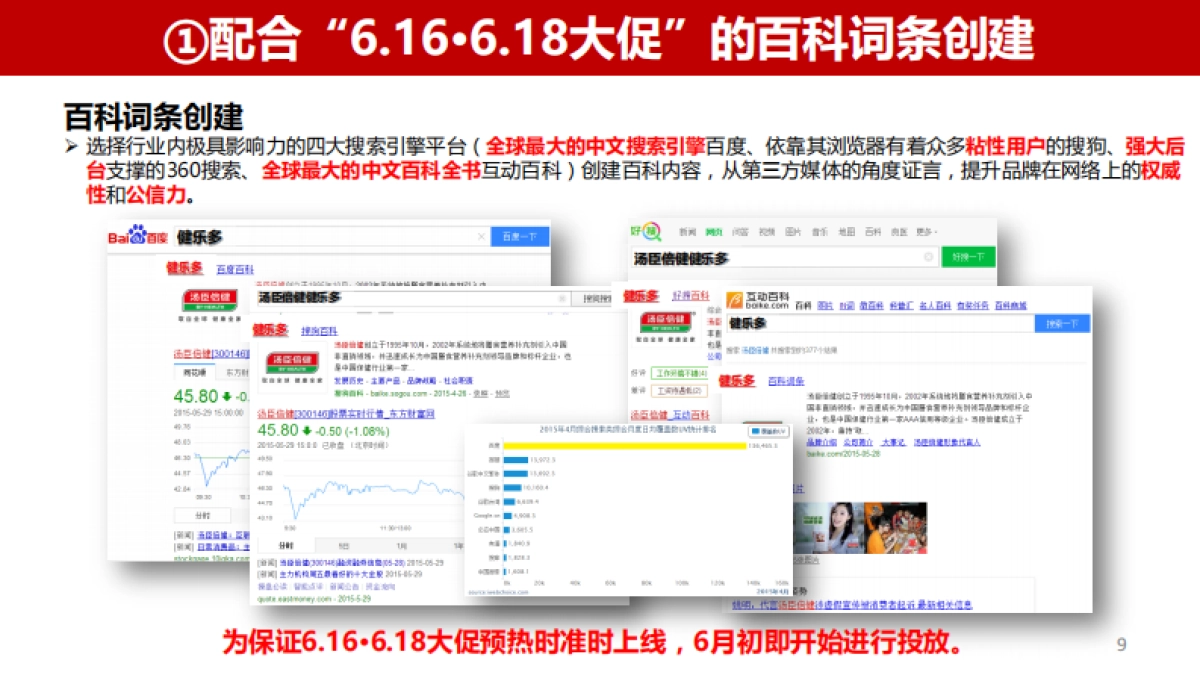Click the blue legend color swatch in the chart
The width and height of the screenshot is (1200, 675).
coord(757,431)
